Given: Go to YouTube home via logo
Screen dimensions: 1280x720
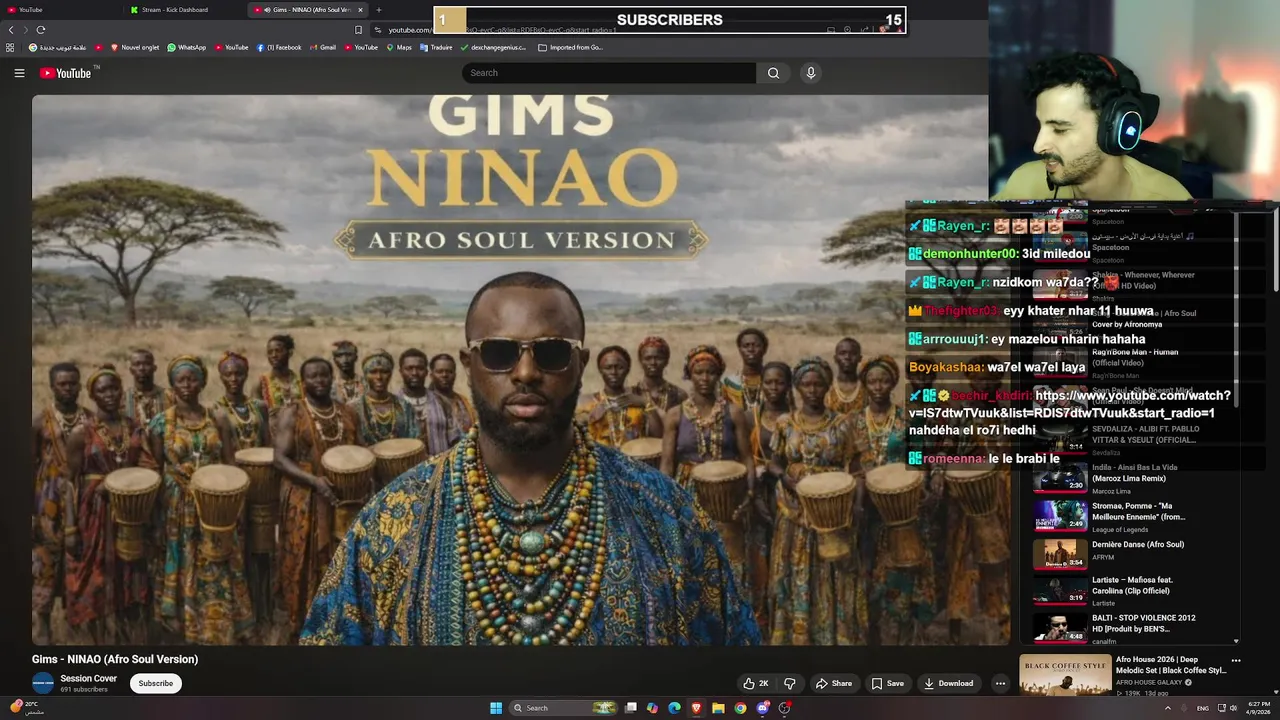Looking at the screenshot, I should click(65, 73).
